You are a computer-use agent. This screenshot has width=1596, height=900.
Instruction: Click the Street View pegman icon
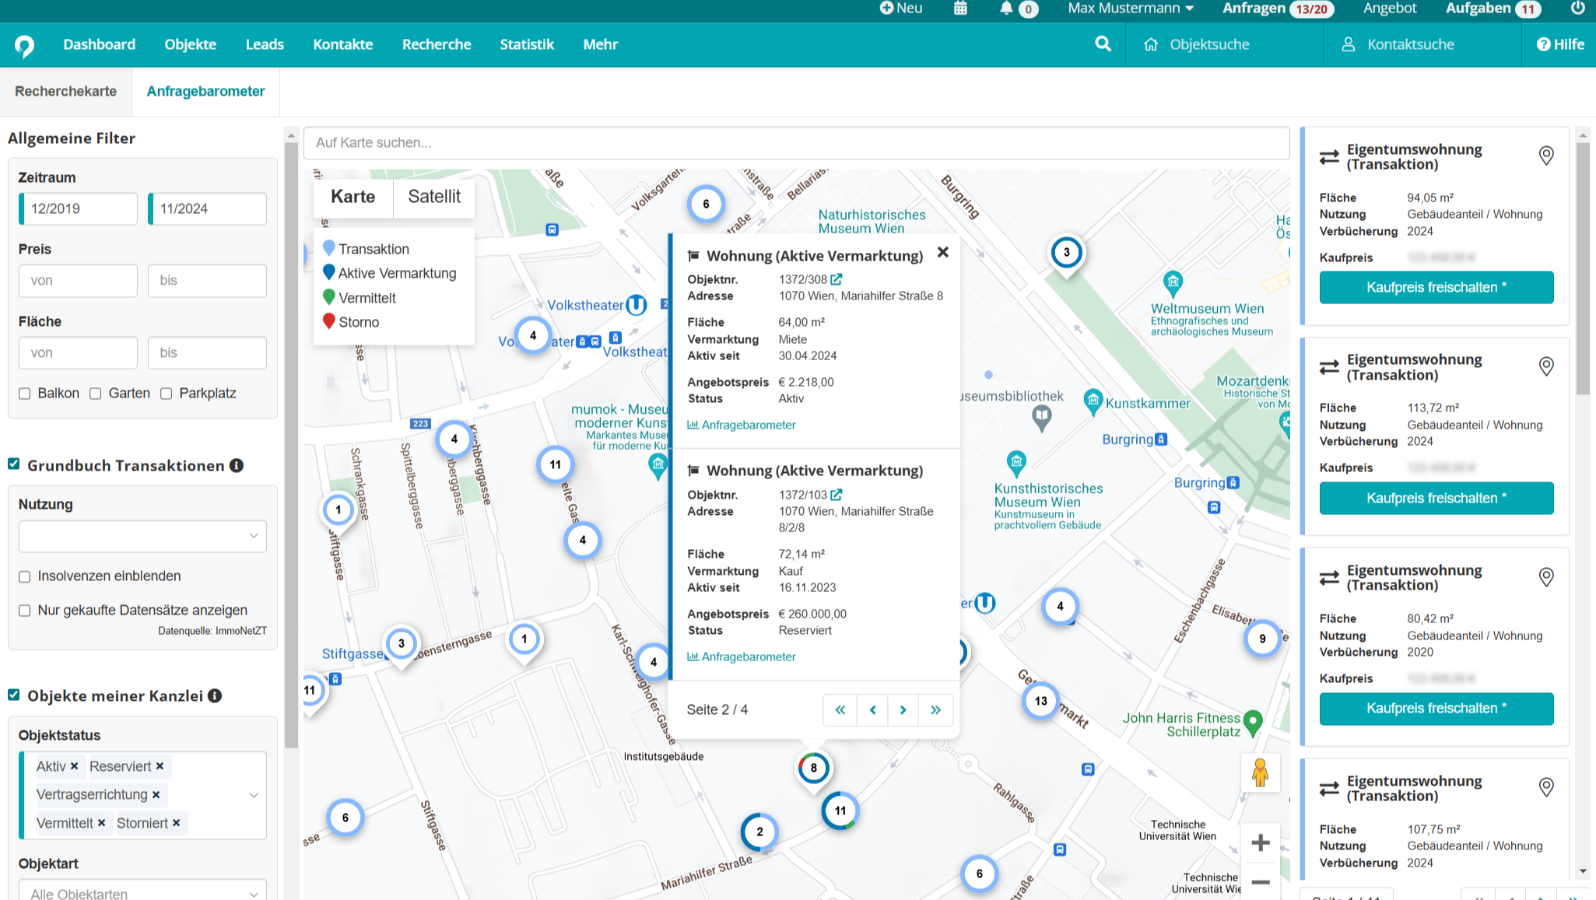[x=1260, y=772]
